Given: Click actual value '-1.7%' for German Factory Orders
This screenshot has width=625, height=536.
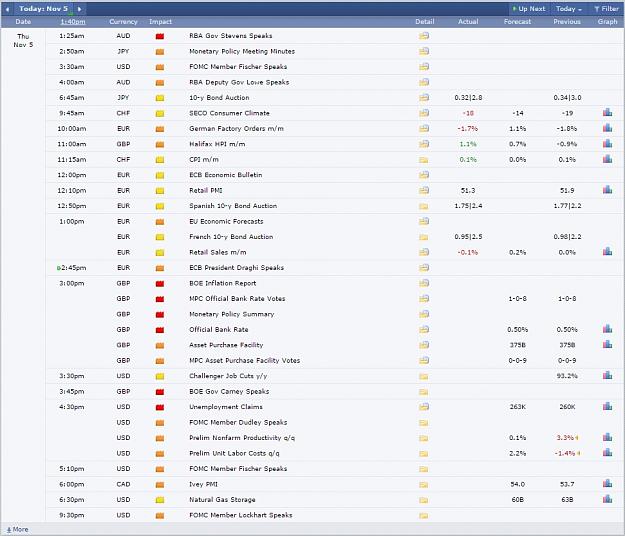Looking at the screenshot, I should 468,129.
